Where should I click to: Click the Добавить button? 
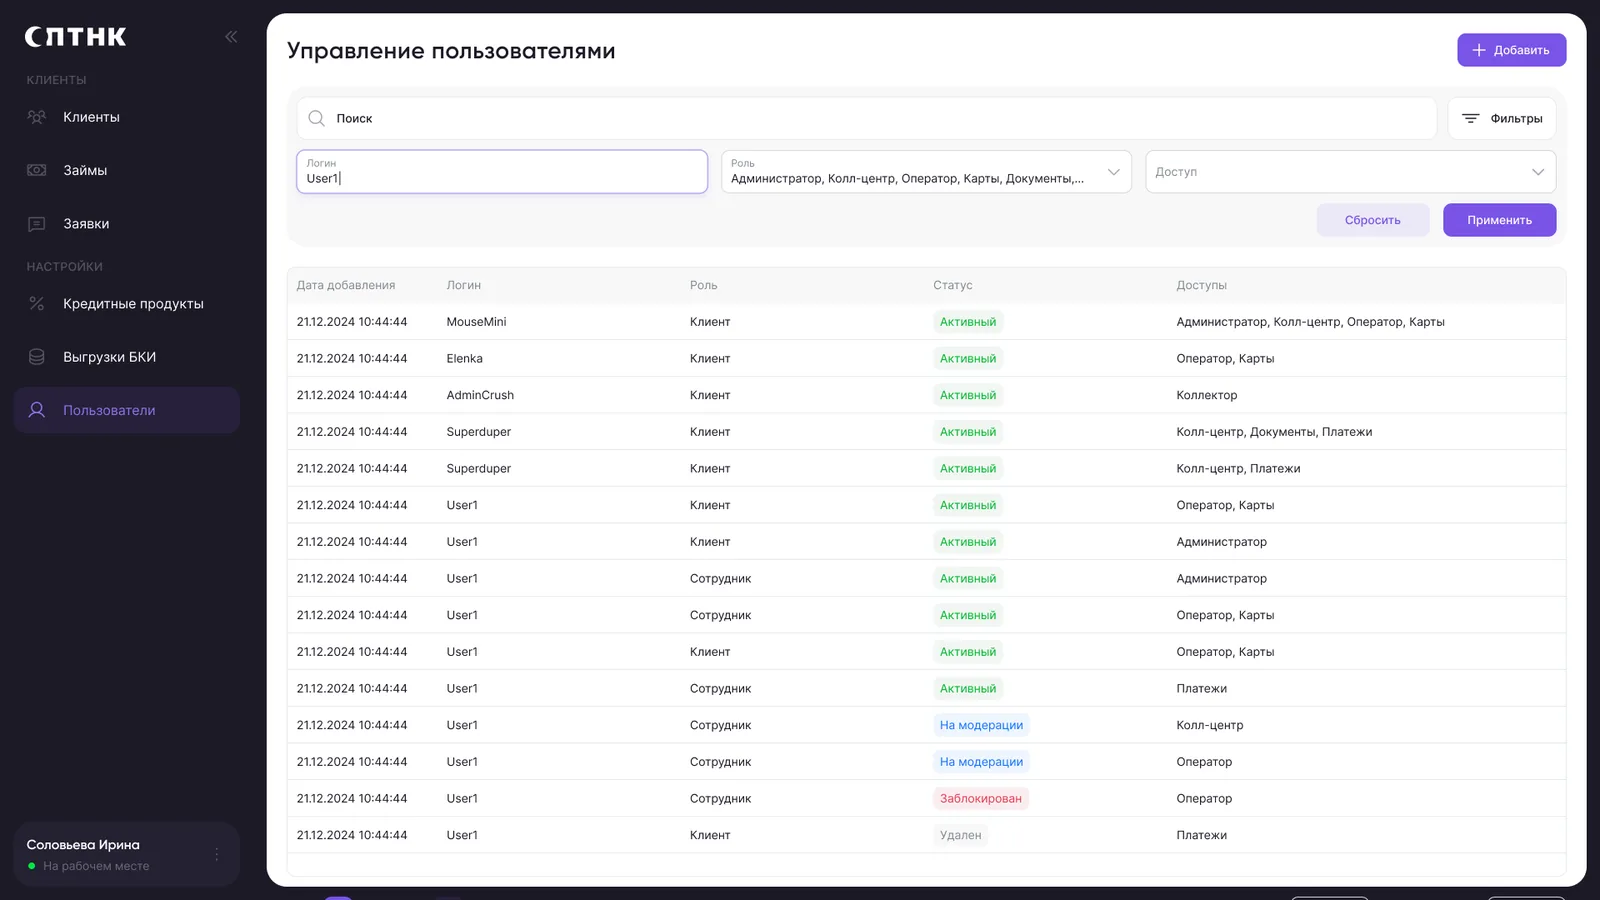point(1511,50)
